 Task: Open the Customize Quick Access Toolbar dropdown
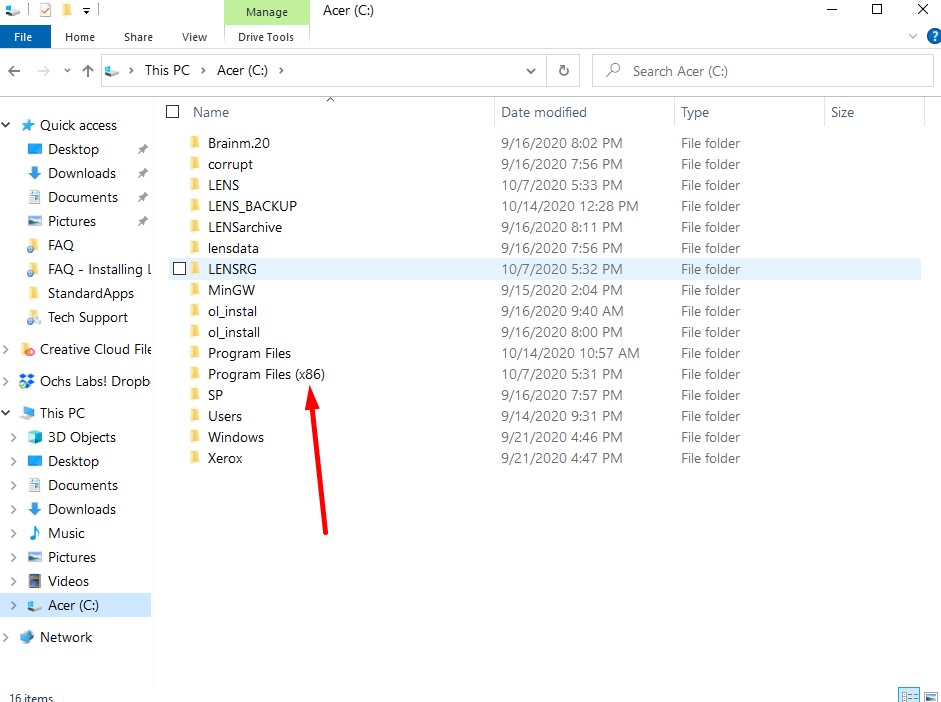click(86, 11)
